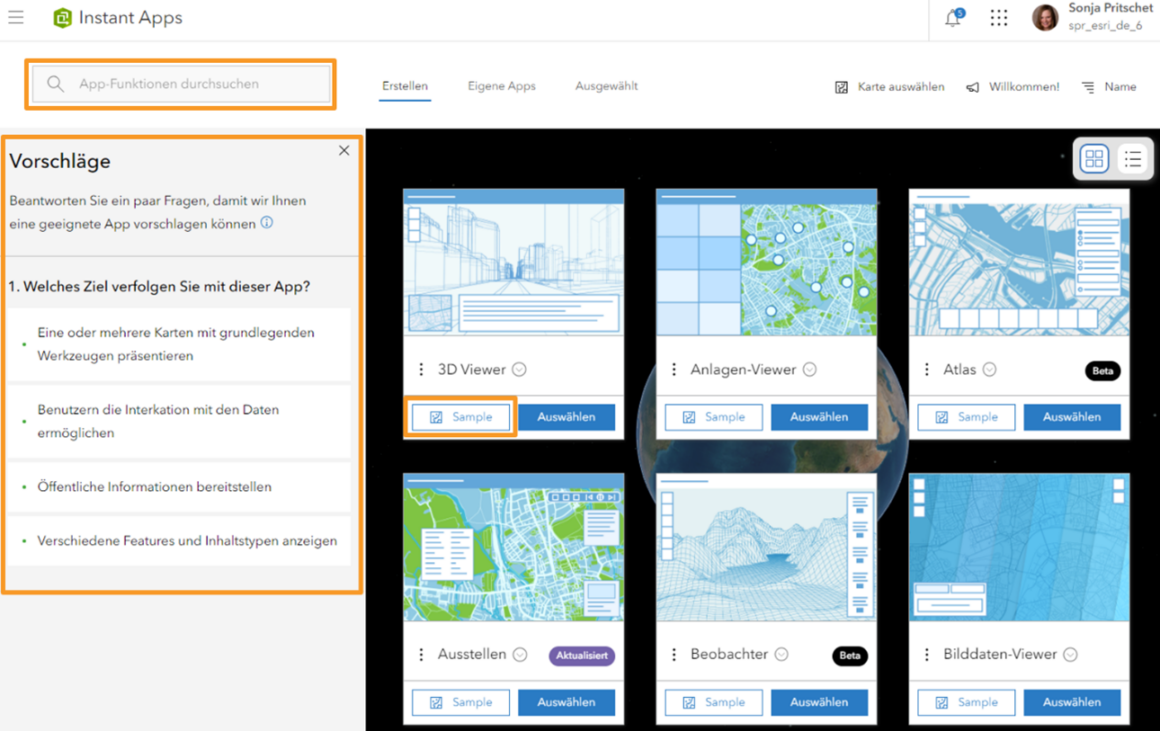Open the app launcher grid
The height and width of the screenshot is (731, 1160).
[999, 17]
